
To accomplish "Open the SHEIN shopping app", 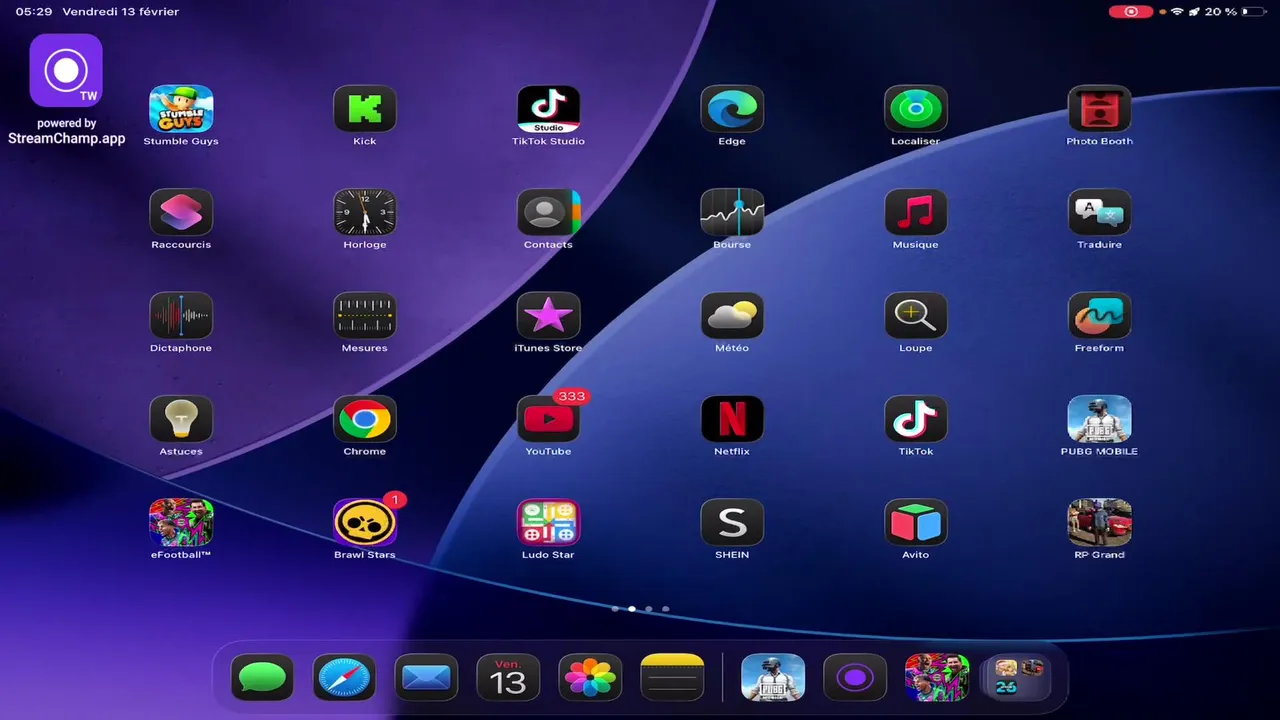I will pos(732,523).
